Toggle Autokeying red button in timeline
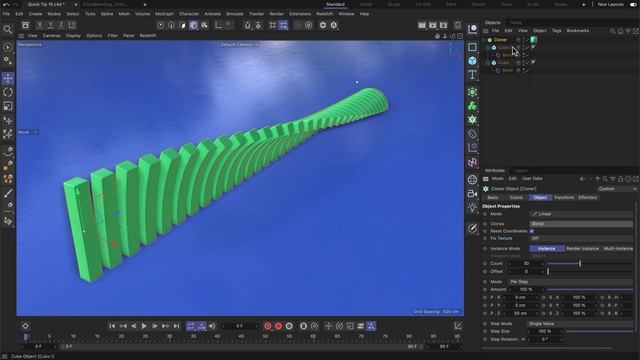This screenshot has height=360, width=640. (278, 326)
